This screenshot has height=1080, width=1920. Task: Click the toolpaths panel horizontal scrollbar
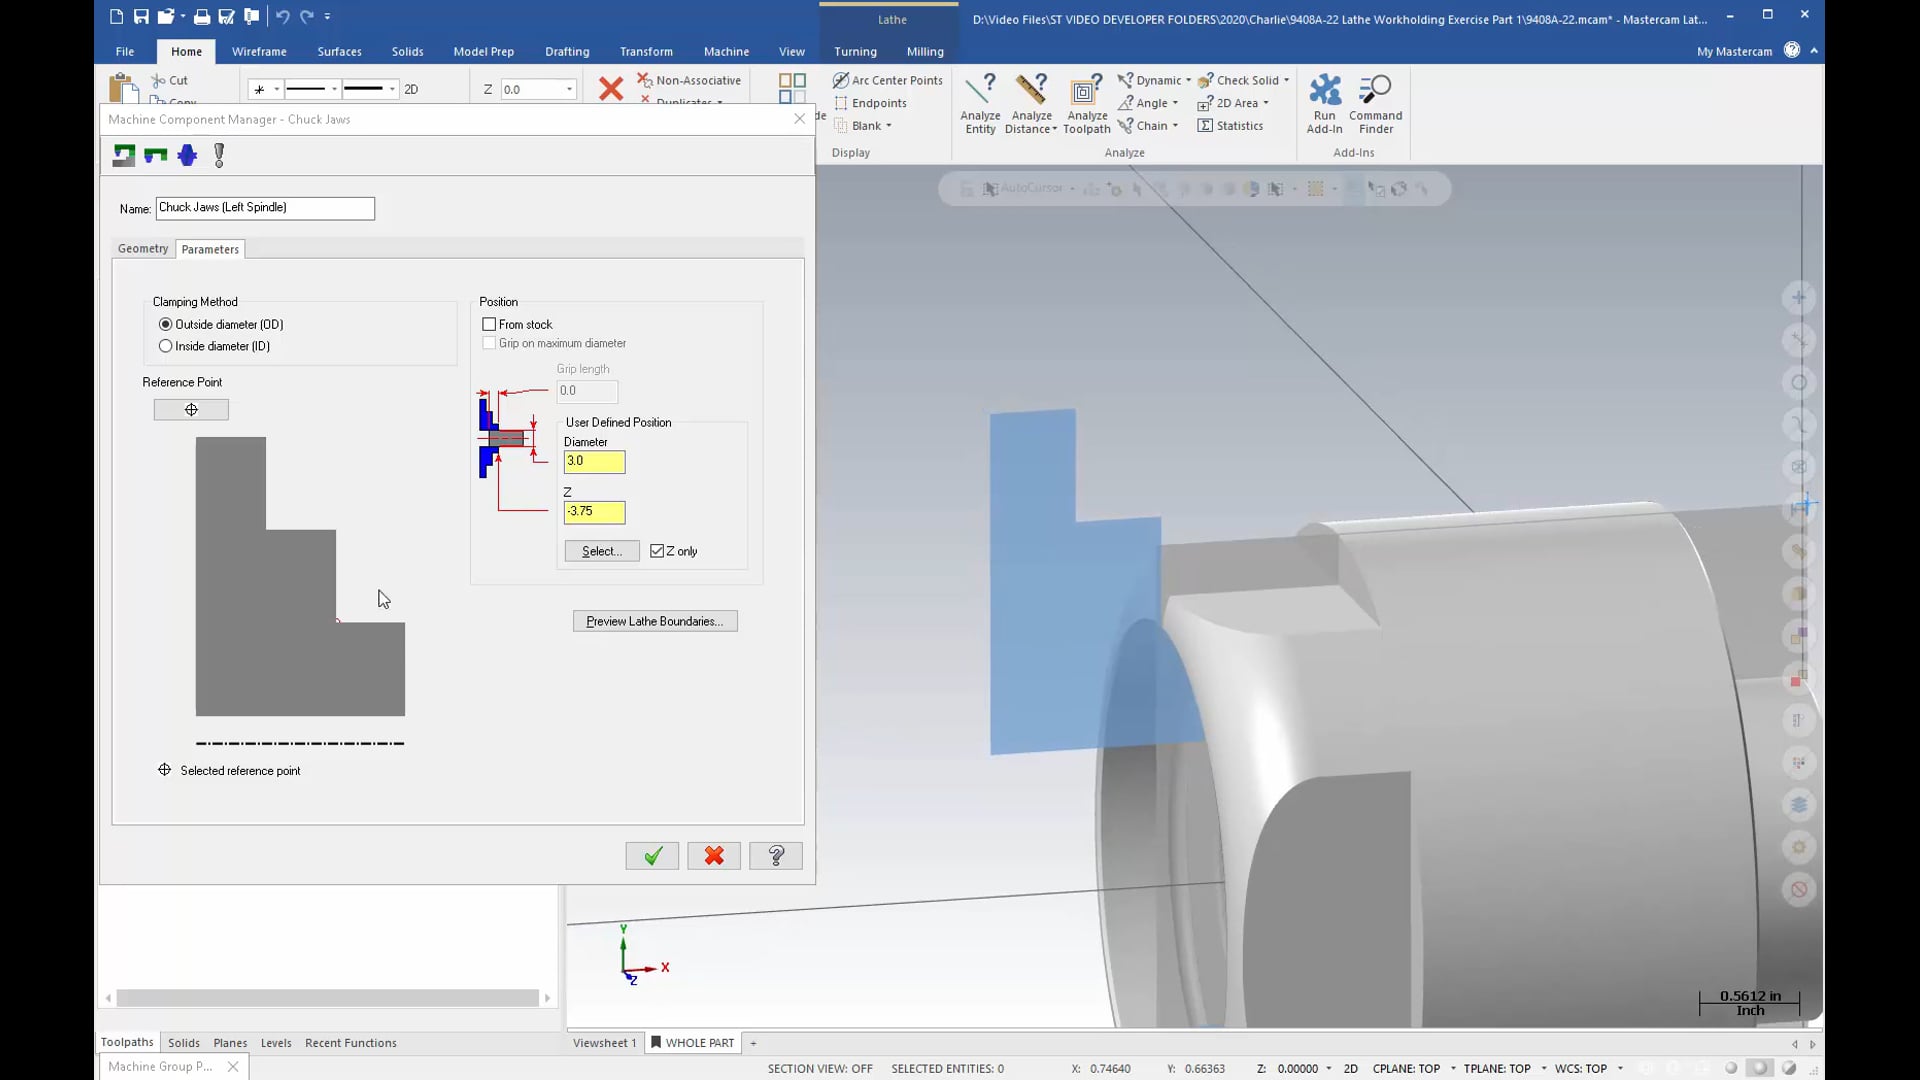pyautogui.click(x=328, y=998)
